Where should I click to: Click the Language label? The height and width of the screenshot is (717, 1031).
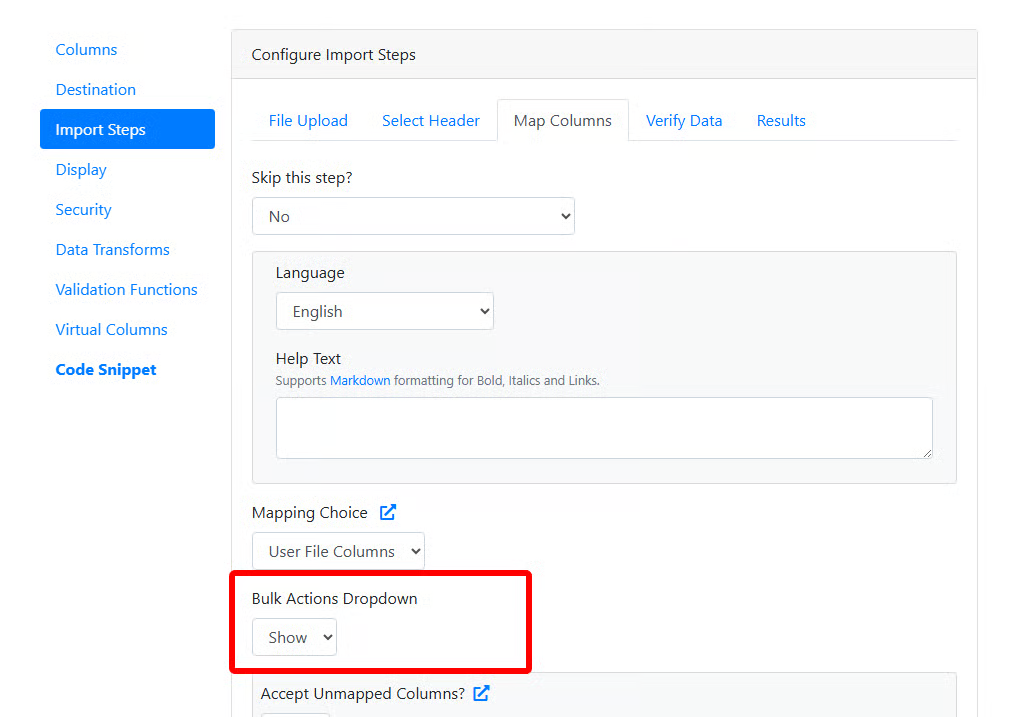[x=310, y=273]
